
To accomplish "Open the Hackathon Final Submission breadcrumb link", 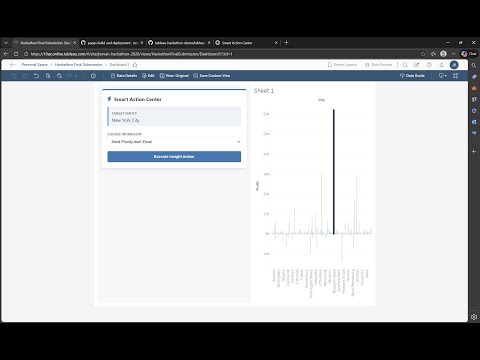I will [79, 65].
